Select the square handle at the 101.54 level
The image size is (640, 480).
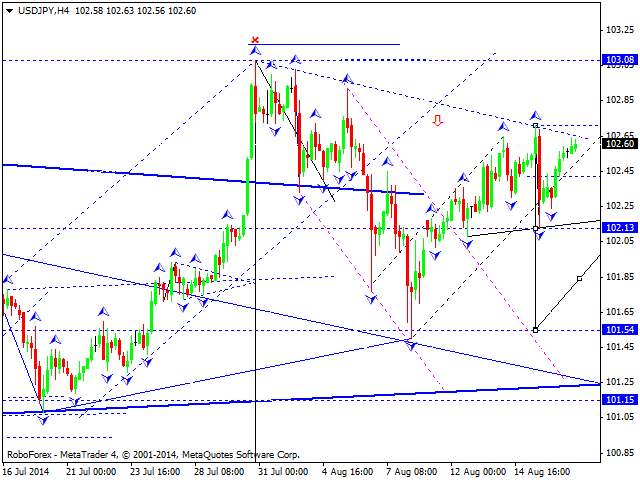(x=536, y=330)
